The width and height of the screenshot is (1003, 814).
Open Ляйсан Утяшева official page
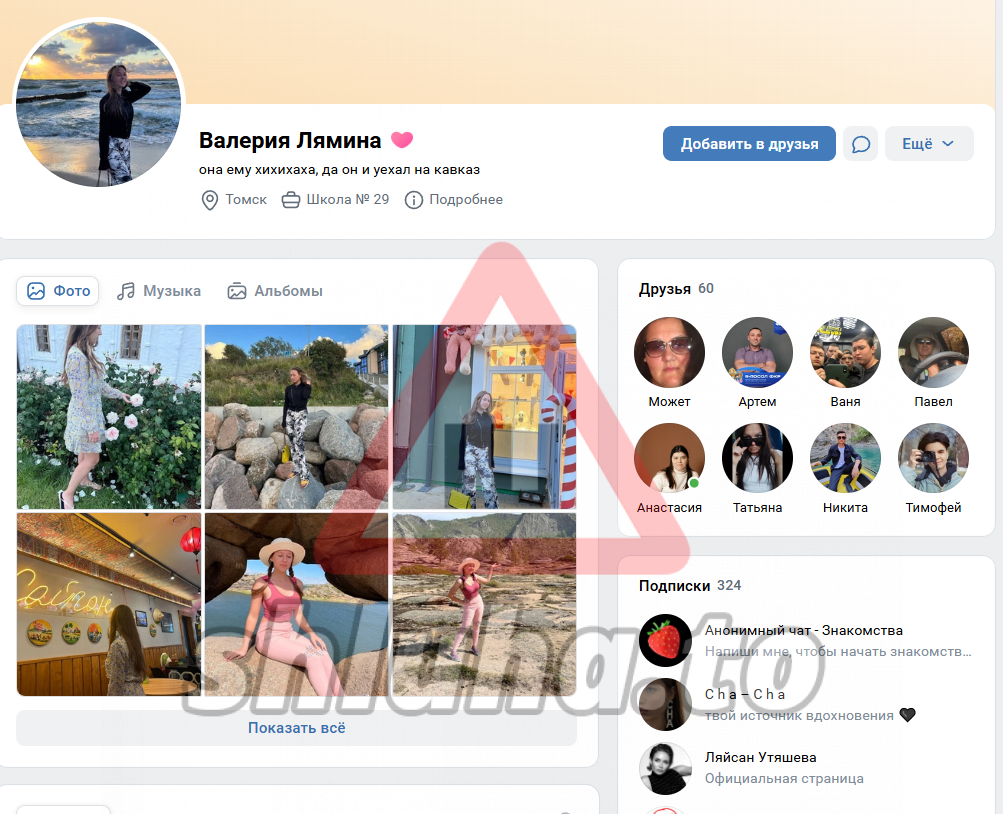[x=759, y=758]
